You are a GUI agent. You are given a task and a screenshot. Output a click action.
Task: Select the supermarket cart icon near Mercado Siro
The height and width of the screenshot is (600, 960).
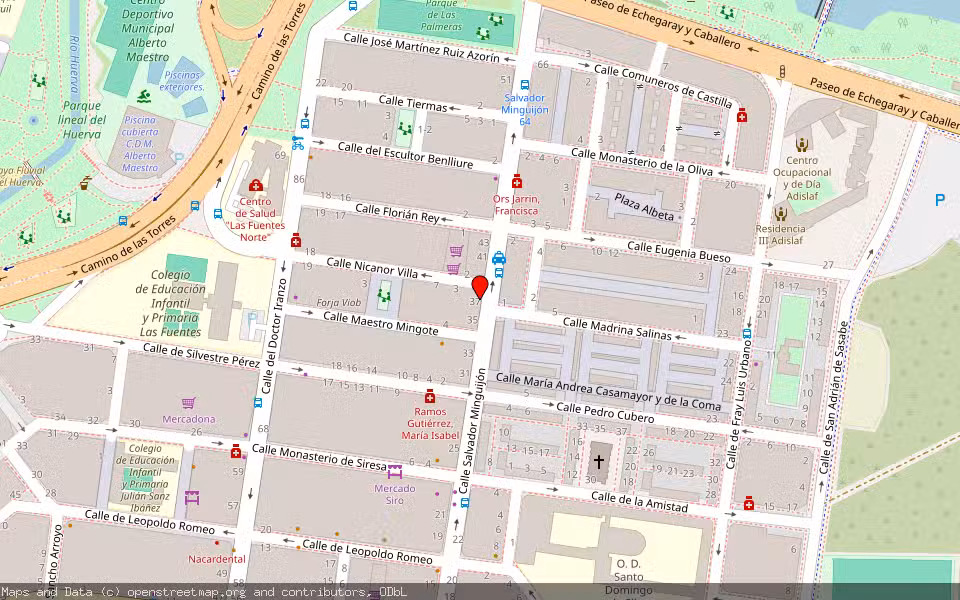395,472
